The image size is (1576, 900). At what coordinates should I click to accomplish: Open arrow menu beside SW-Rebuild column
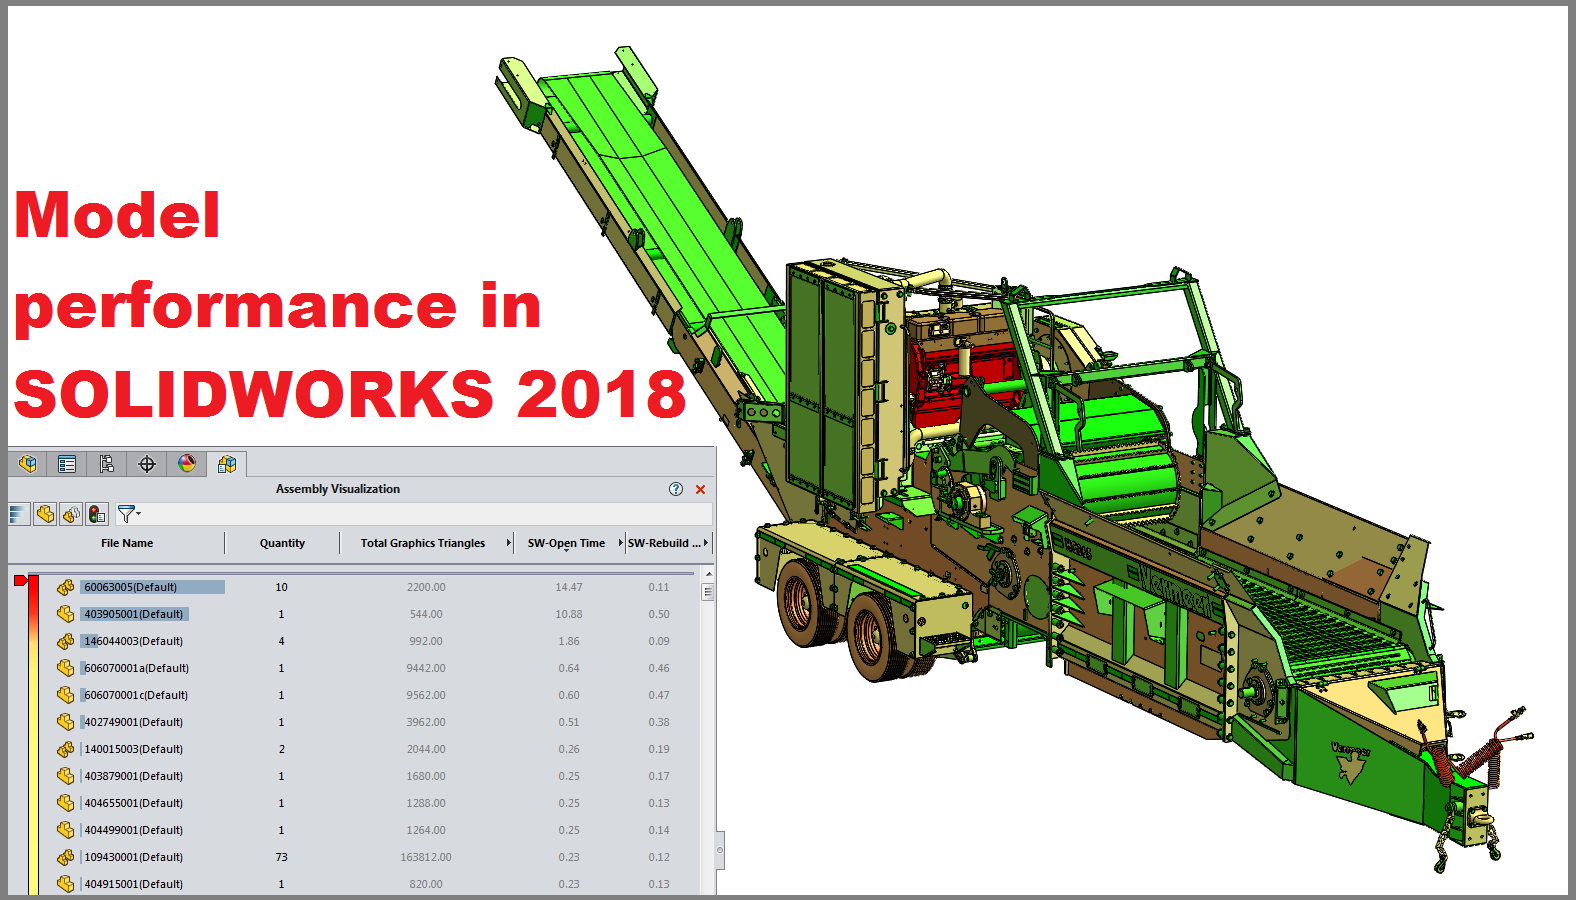tap(706, 543)
